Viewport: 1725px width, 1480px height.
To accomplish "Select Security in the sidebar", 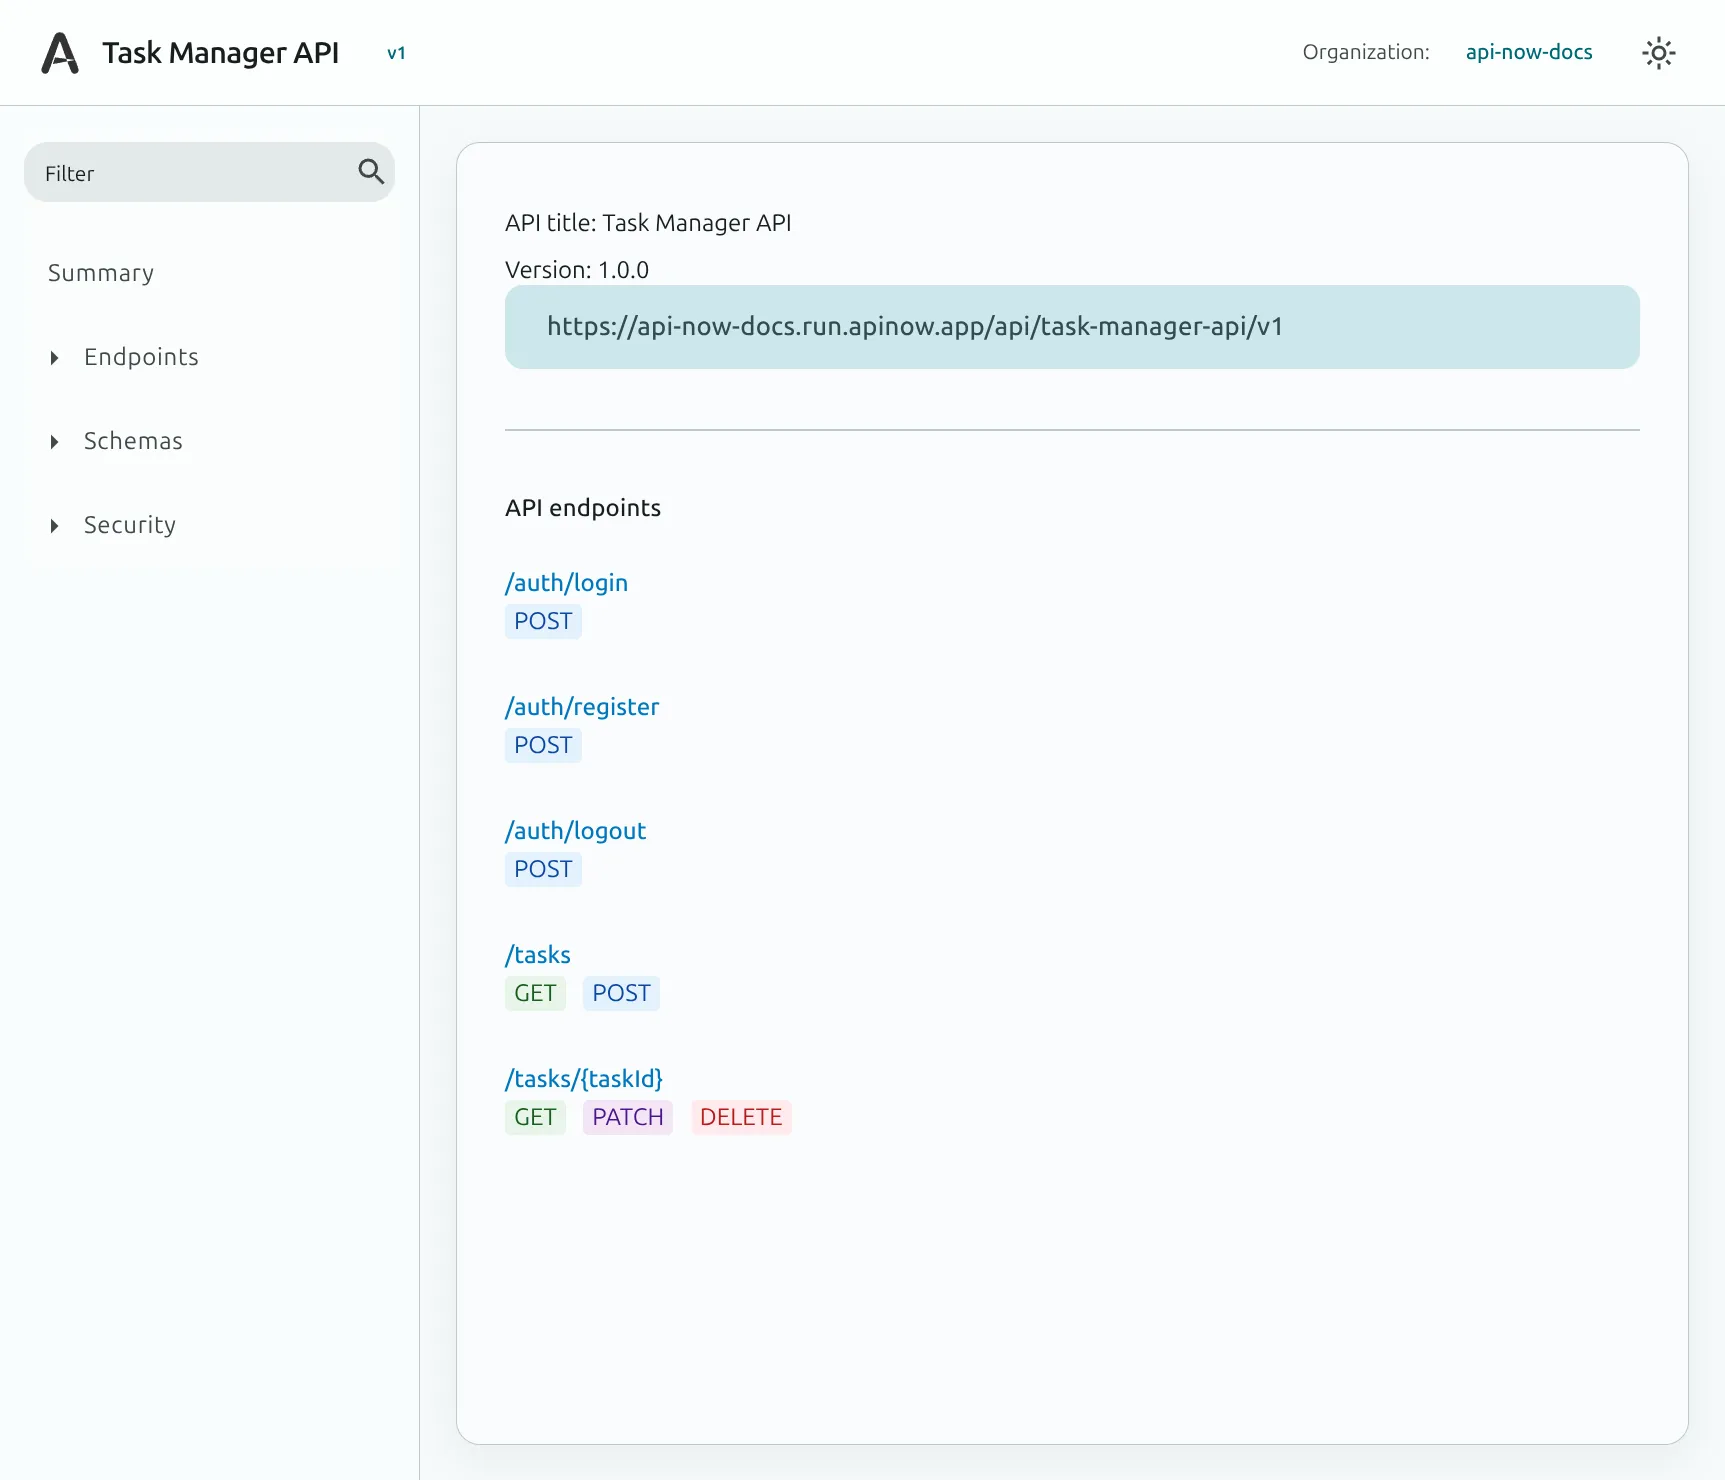I will point(130,525).
